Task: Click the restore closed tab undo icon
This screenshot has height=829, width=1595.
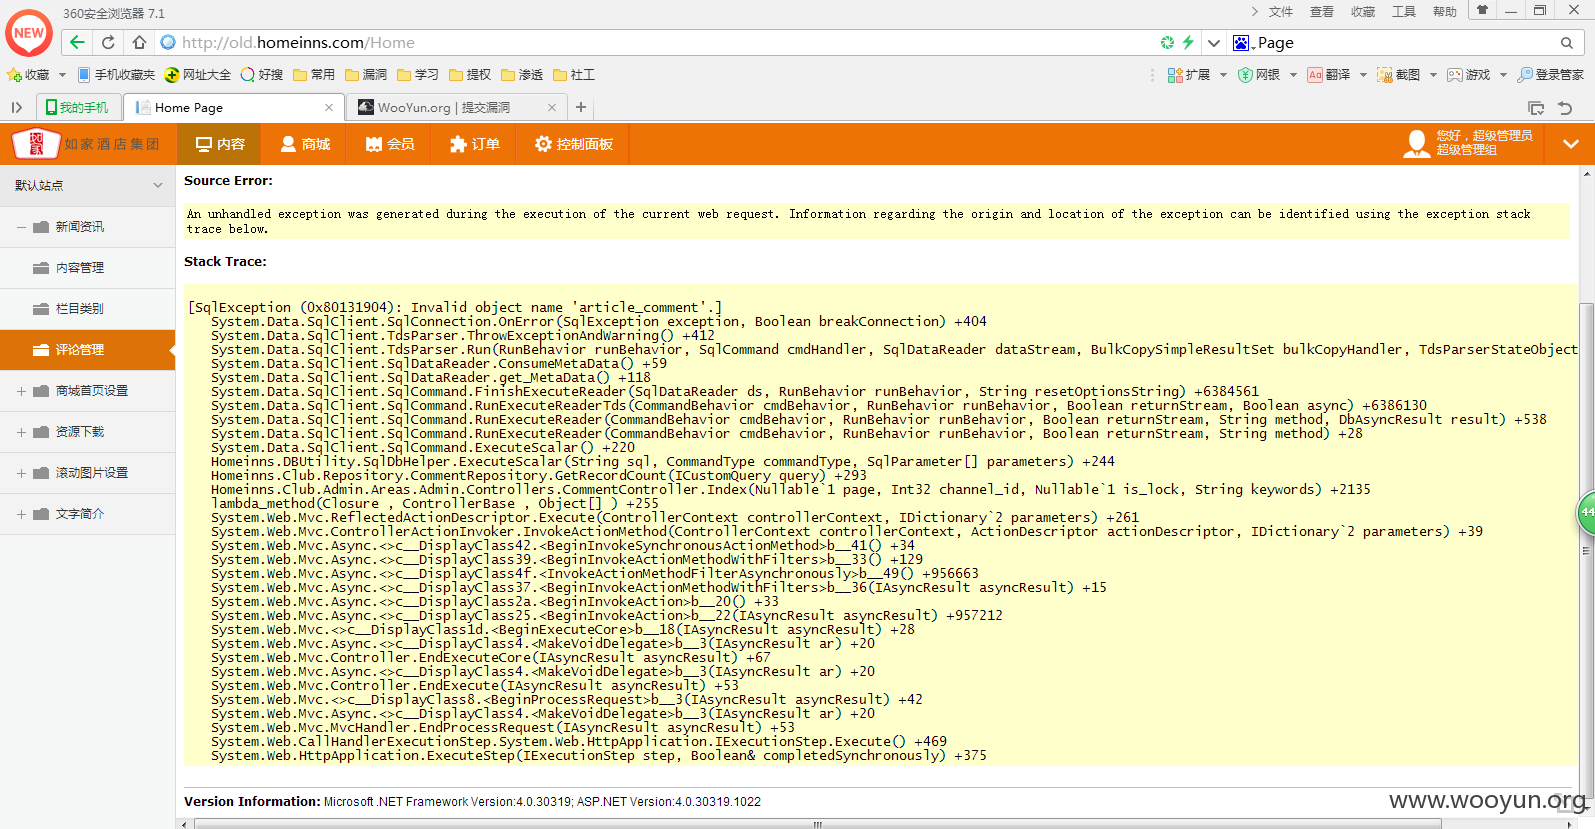Action: pyautogui.click(x=1565, y=108)
